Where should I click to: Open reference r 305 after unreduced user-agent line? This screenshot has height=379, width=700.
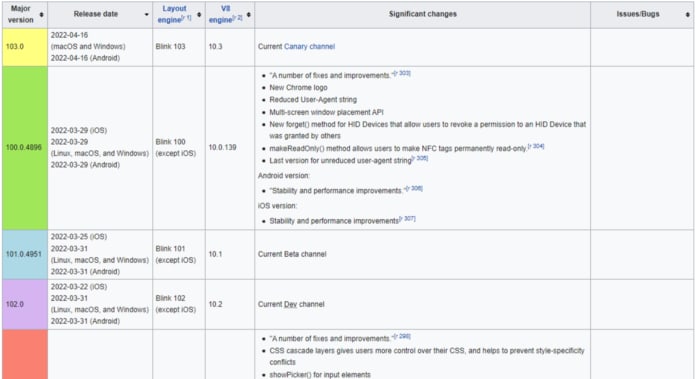click(420, 158)
